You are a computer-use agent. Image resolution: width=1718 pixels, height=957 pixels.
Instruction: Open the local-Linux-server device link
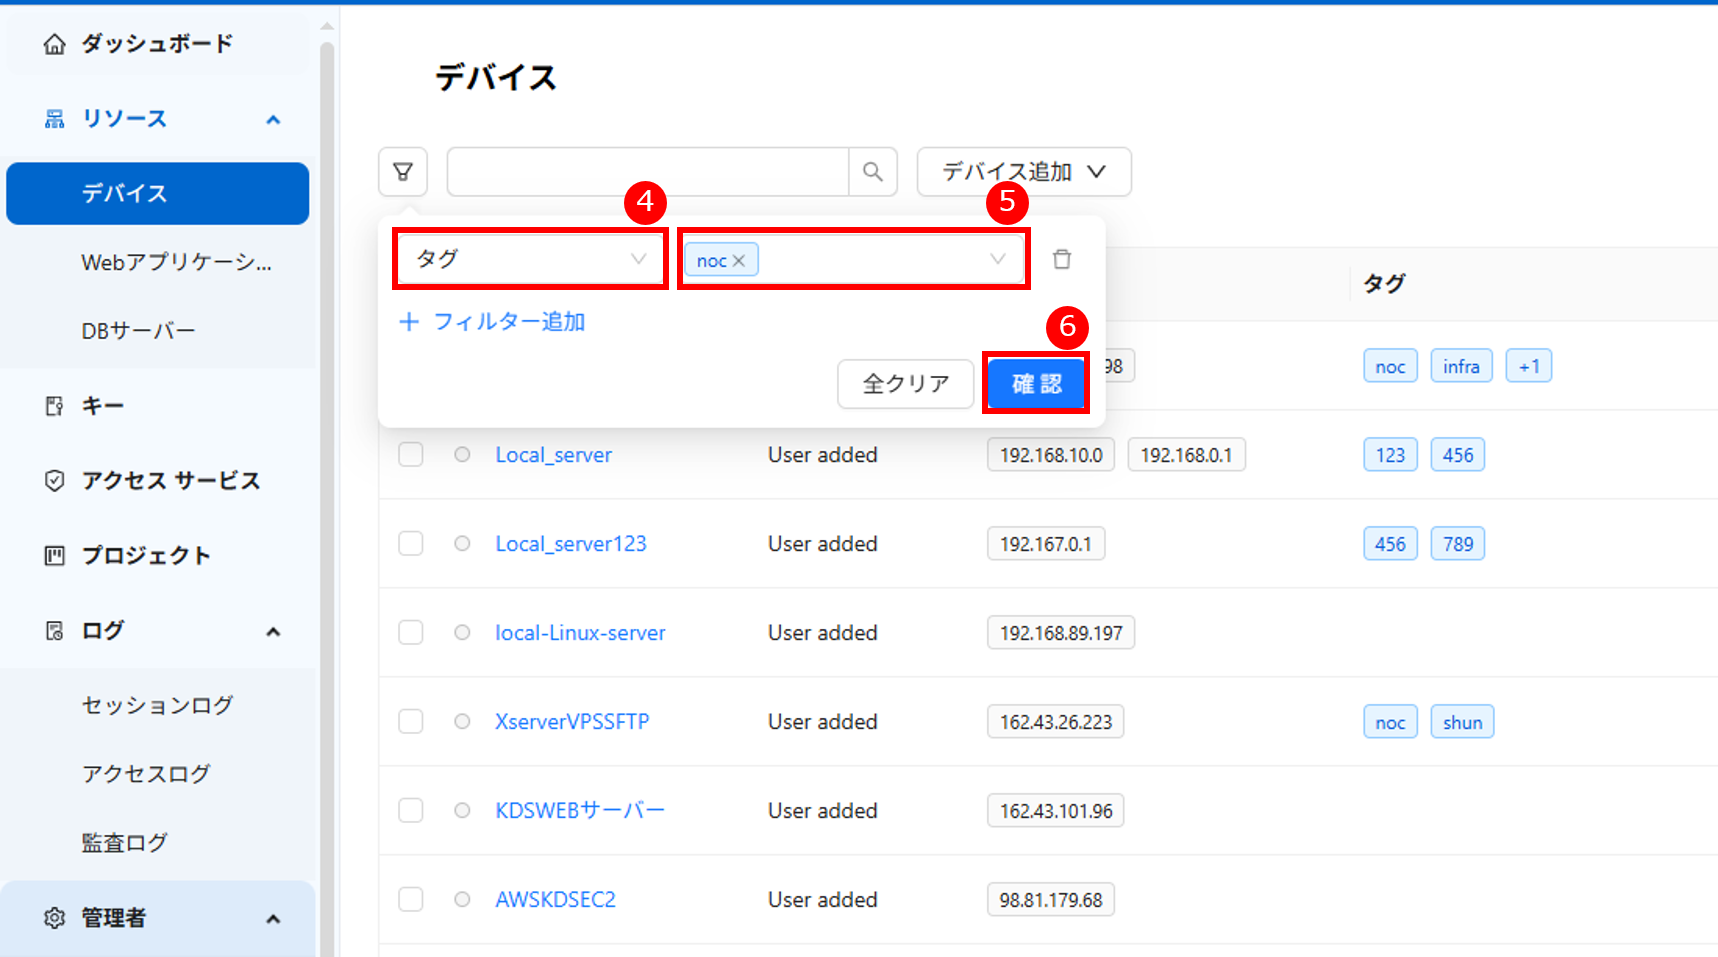(x=580, y=633)
